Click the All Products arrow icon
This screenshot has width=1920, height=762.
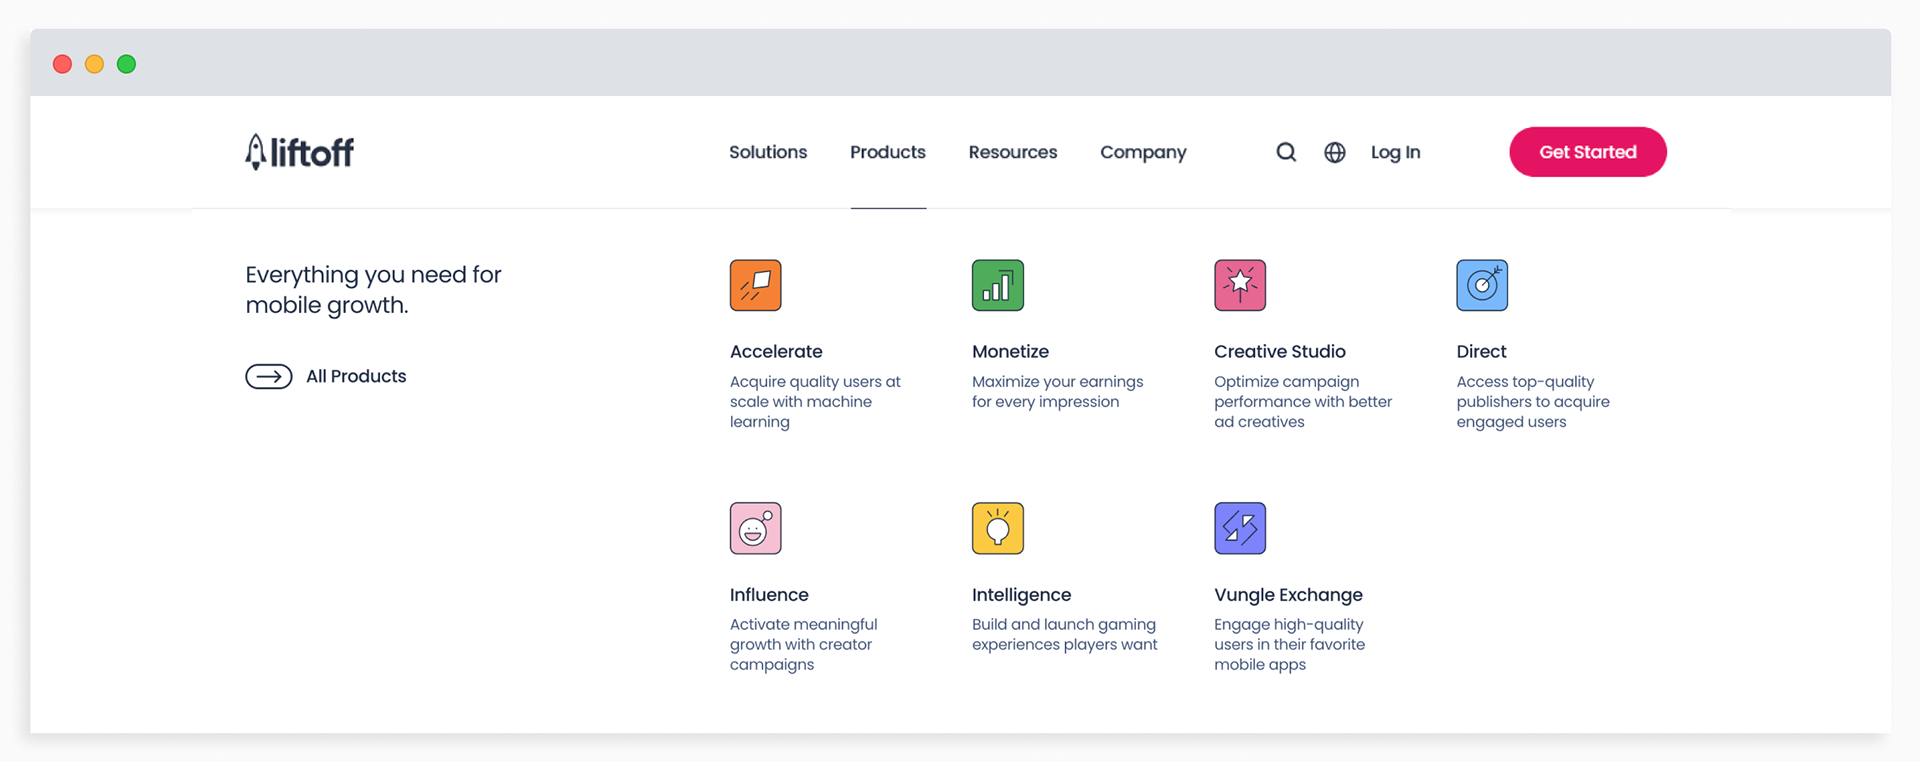click(x=269, y=376)
